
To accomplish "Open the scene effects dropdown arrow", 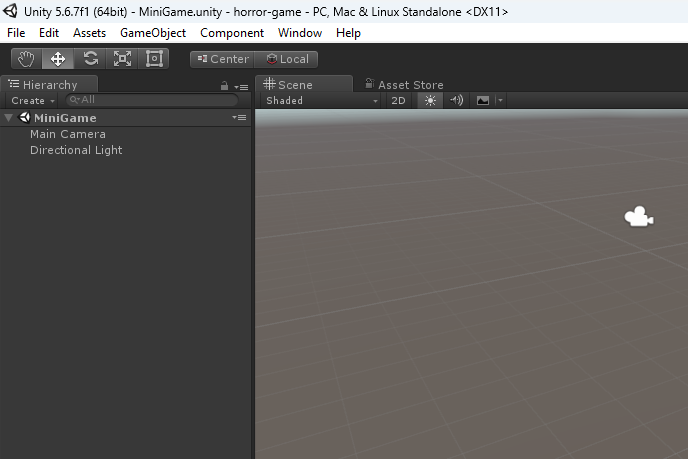I will [500, 100].
